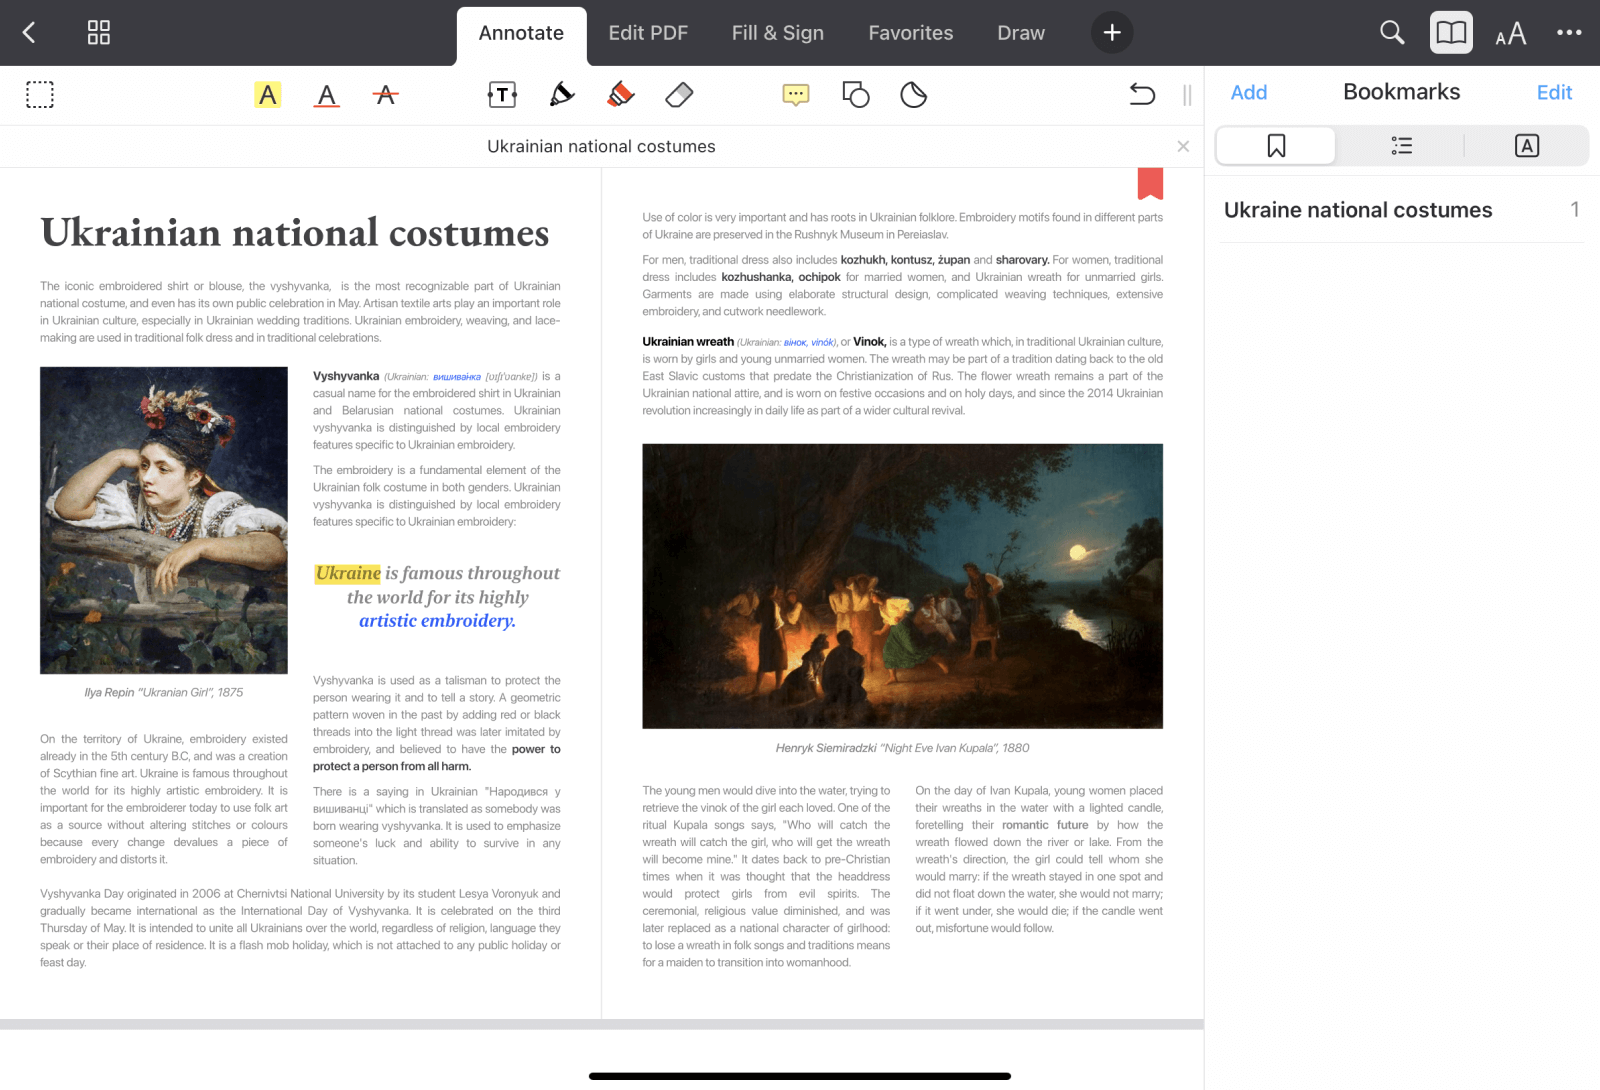Add a new bookmark
The height and width of the screenshot is (1090, 1600).
[x=1249, y=92]
